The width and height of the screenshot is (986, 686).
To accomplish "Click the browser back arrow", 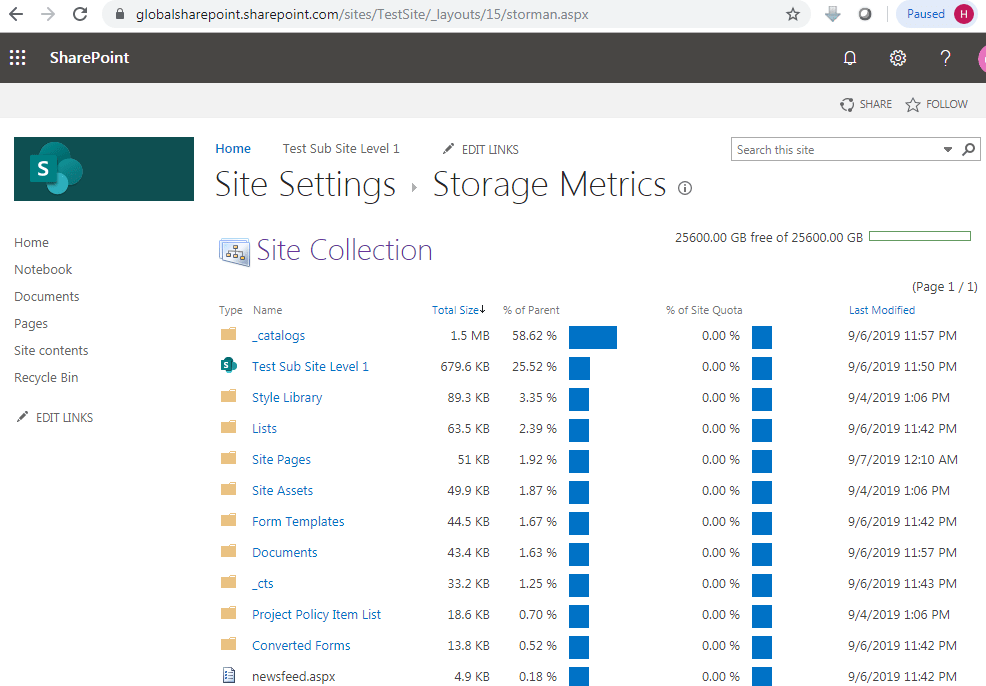I will tap(16, 14).
